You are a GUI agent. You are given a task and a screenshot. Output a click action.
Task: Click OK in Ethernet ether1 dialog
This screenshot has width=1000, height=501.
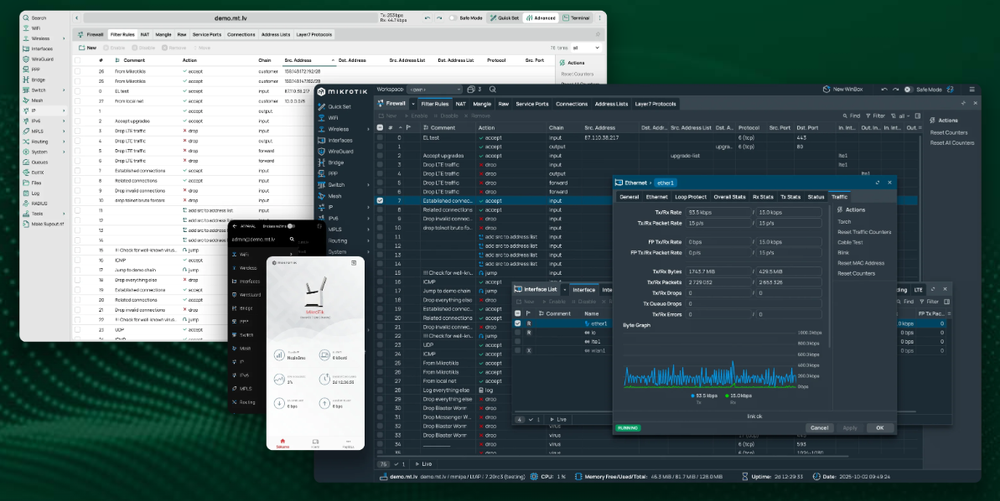pyautogui.click(x=879, y=428)
